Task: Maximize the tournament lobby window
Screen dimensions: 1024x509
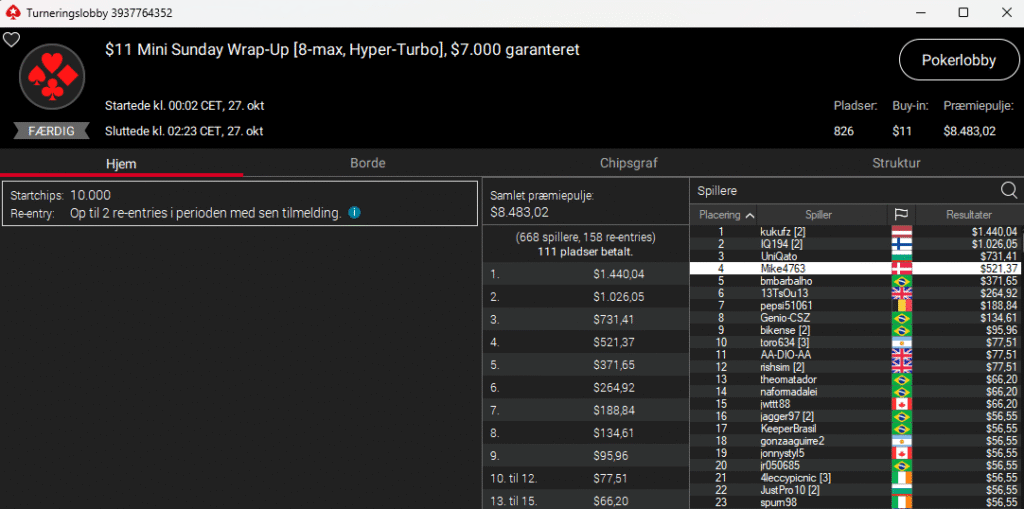Action: point(963,12)
